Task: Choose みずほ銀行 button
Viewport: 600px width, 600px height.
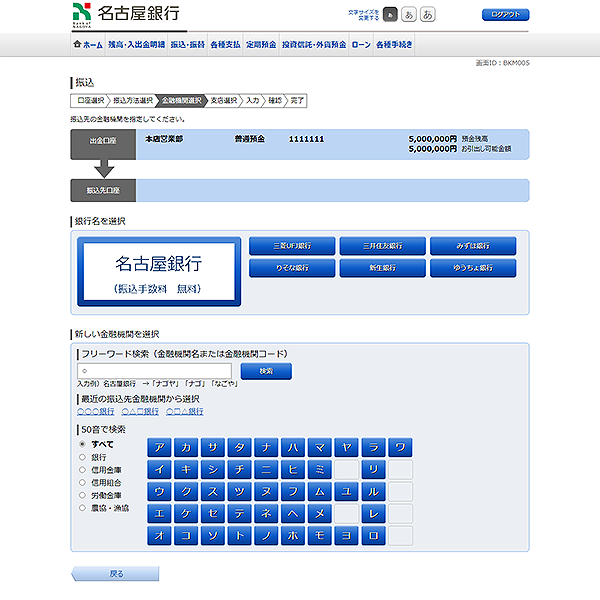Action: (473, 246)
